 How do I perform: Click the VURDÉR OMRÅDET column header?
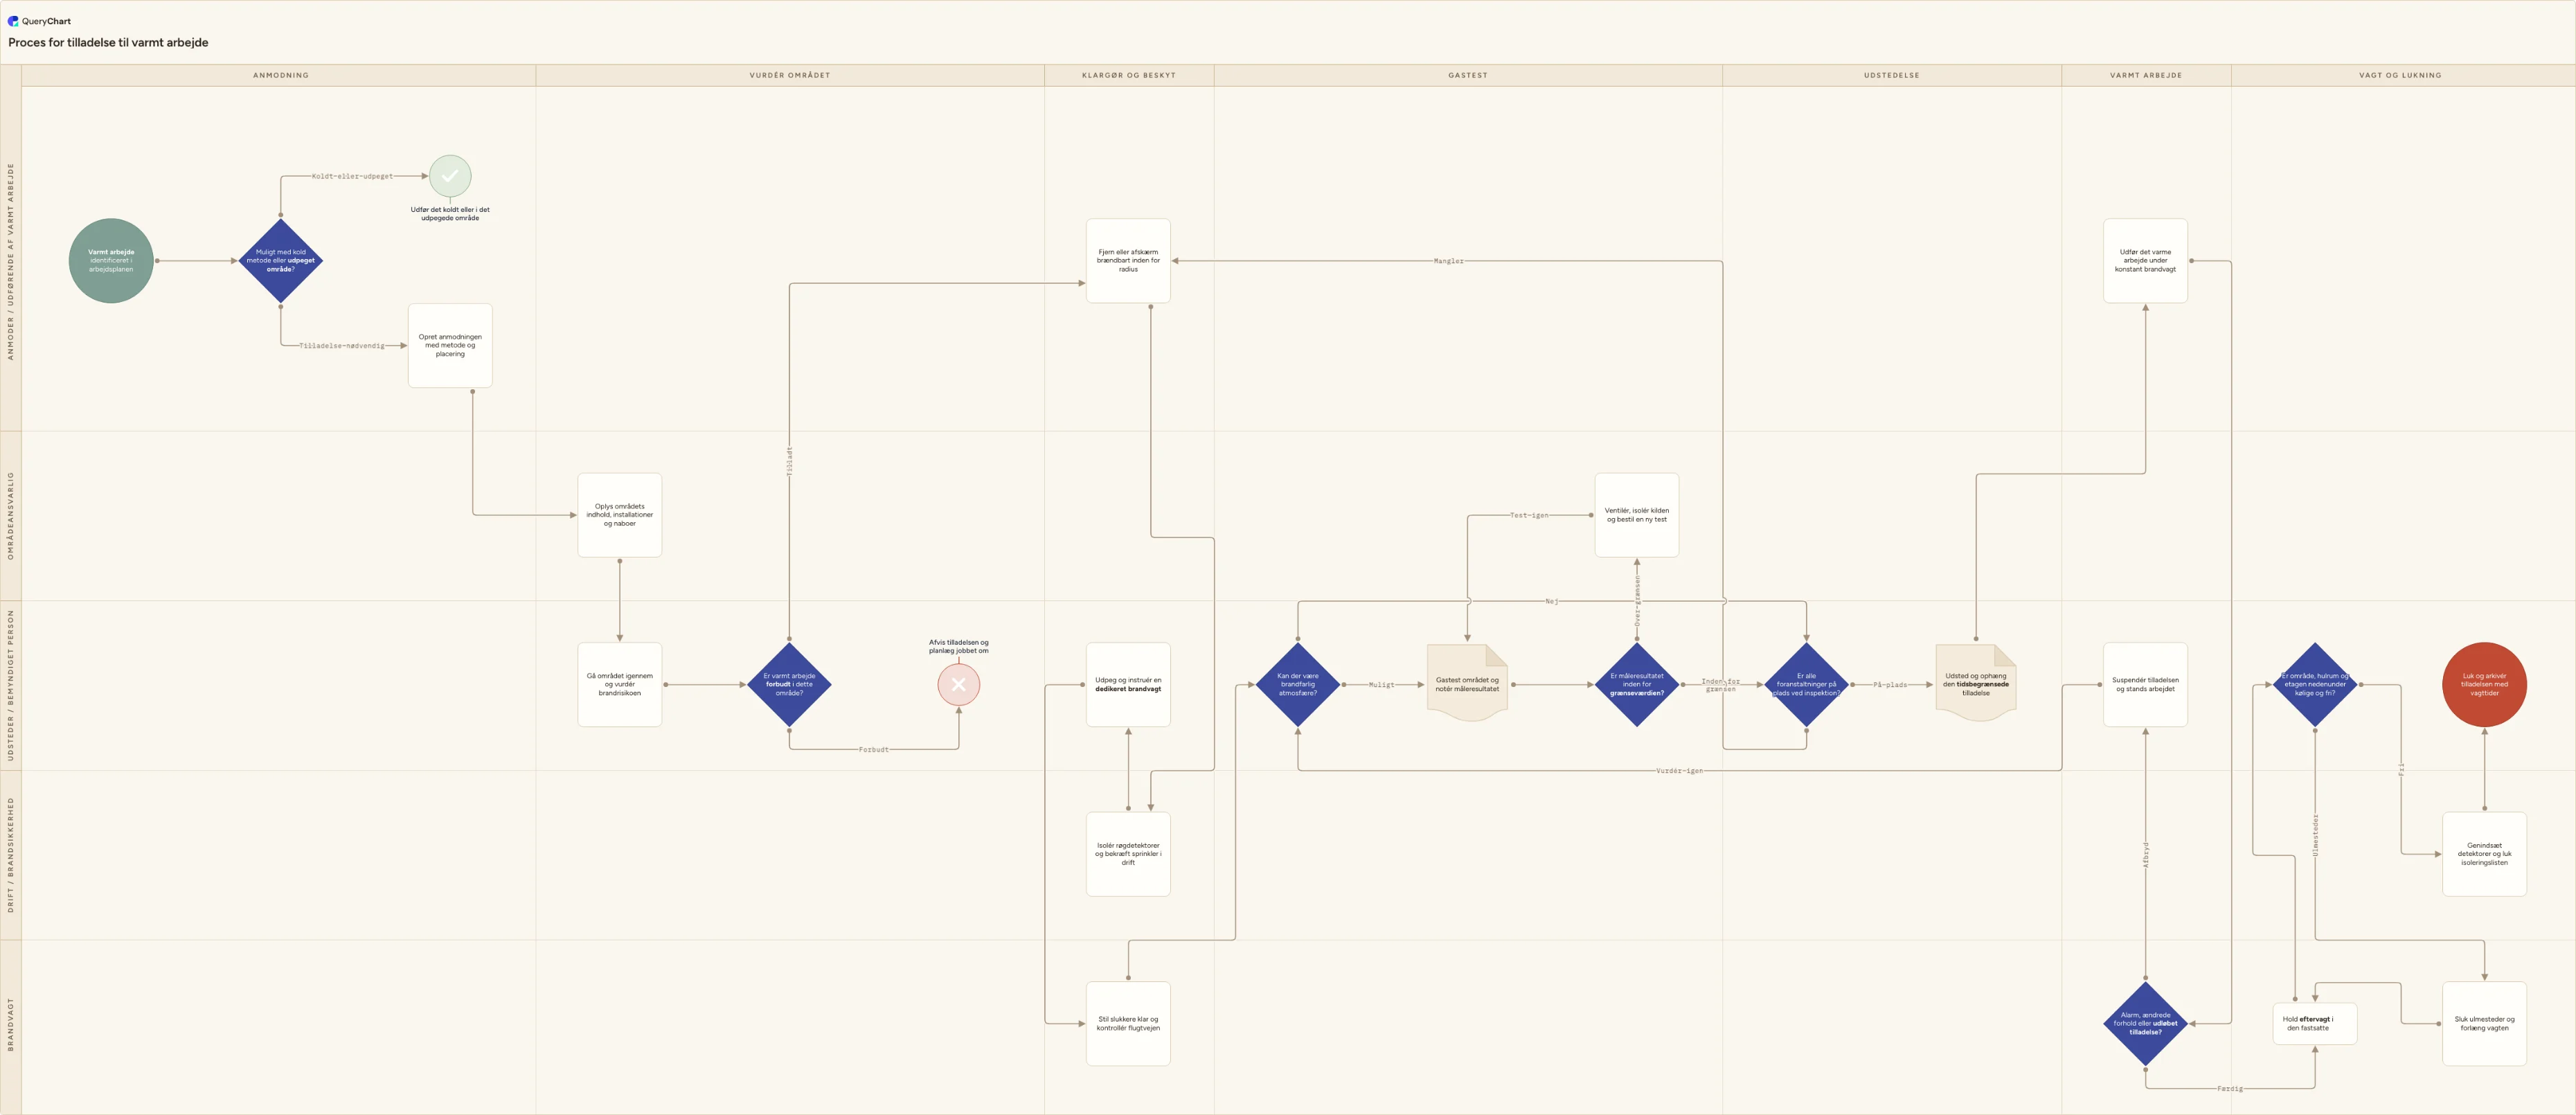(x=790, y=75)
